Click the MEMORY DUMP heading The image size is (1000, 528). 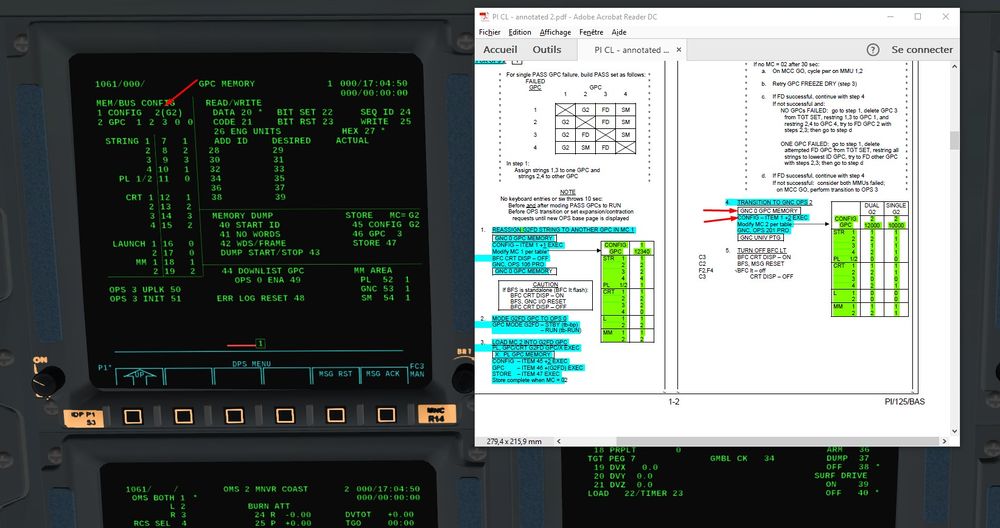[x=242, y=216]
